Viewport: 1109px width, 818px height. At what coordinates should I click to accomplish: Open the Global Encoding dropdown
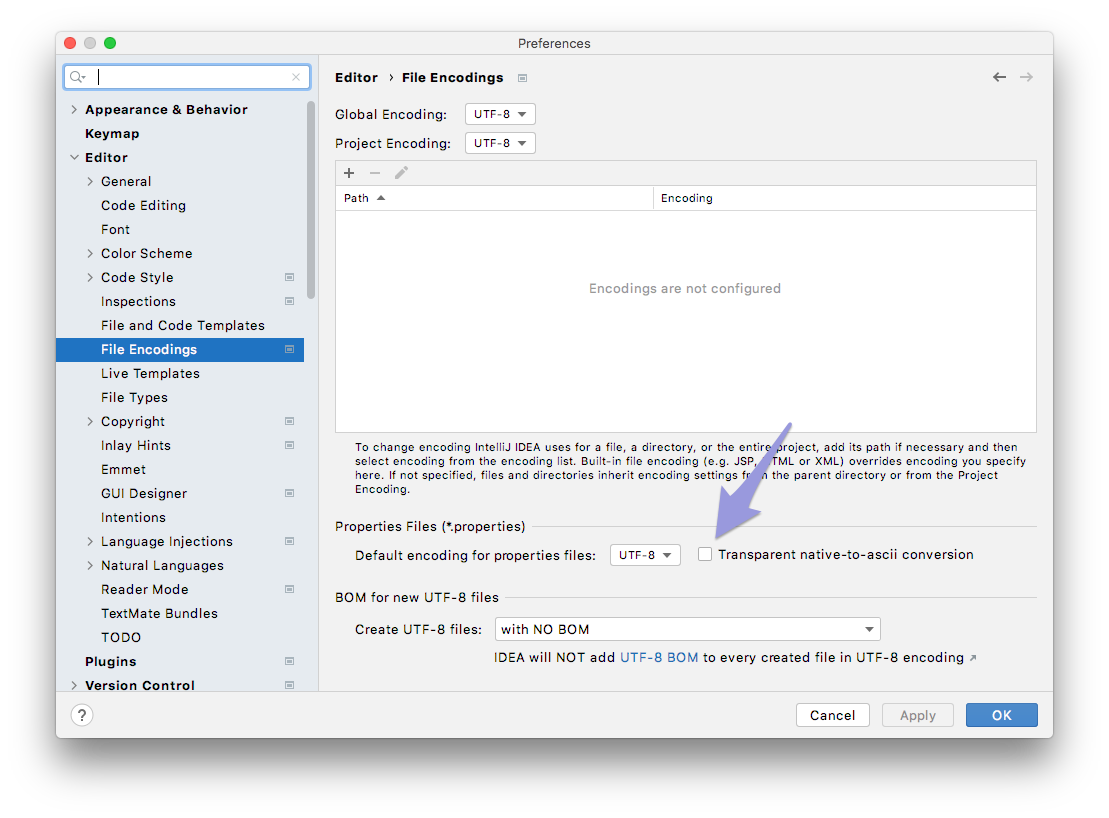500,114
